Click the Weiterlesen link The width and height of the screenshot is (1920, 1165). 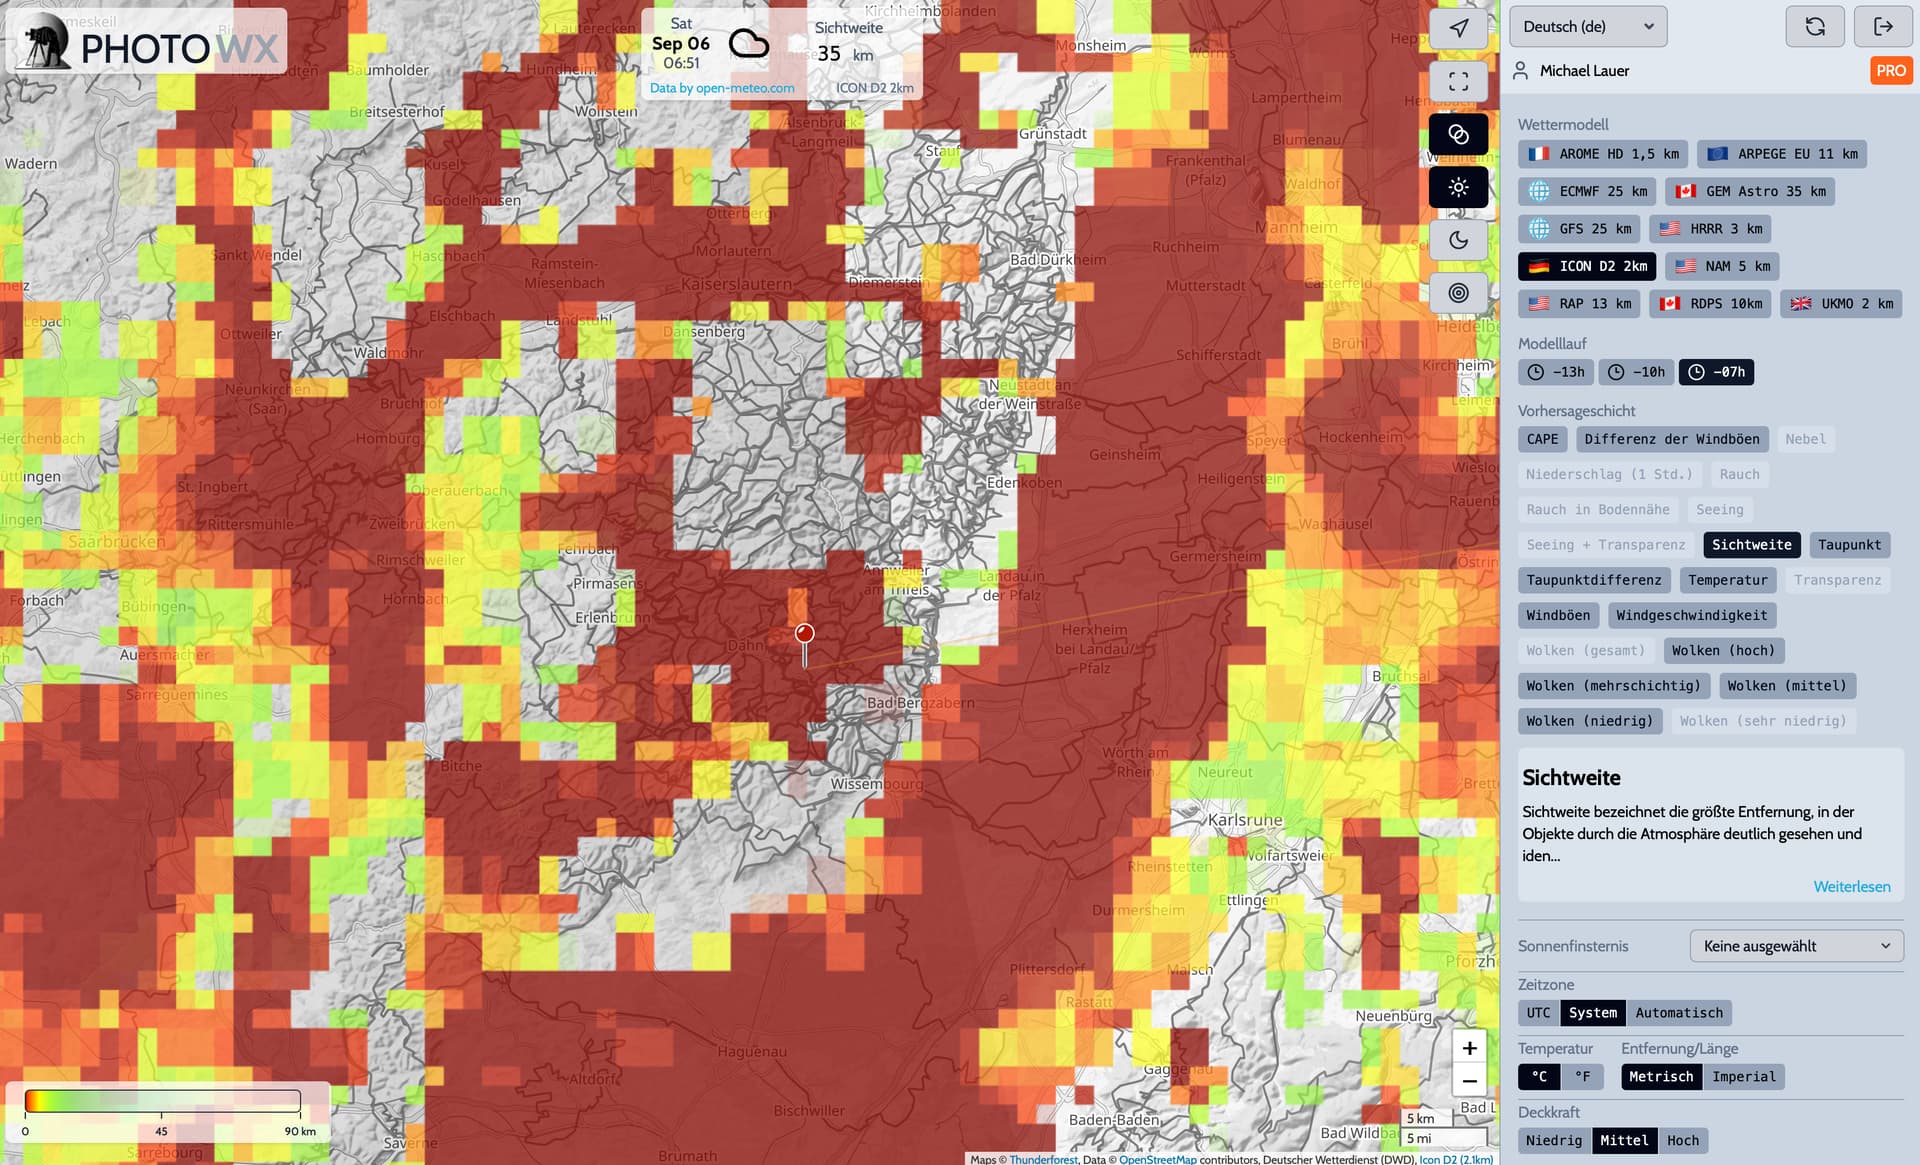pyautogui.click(x=1851, y=887)
